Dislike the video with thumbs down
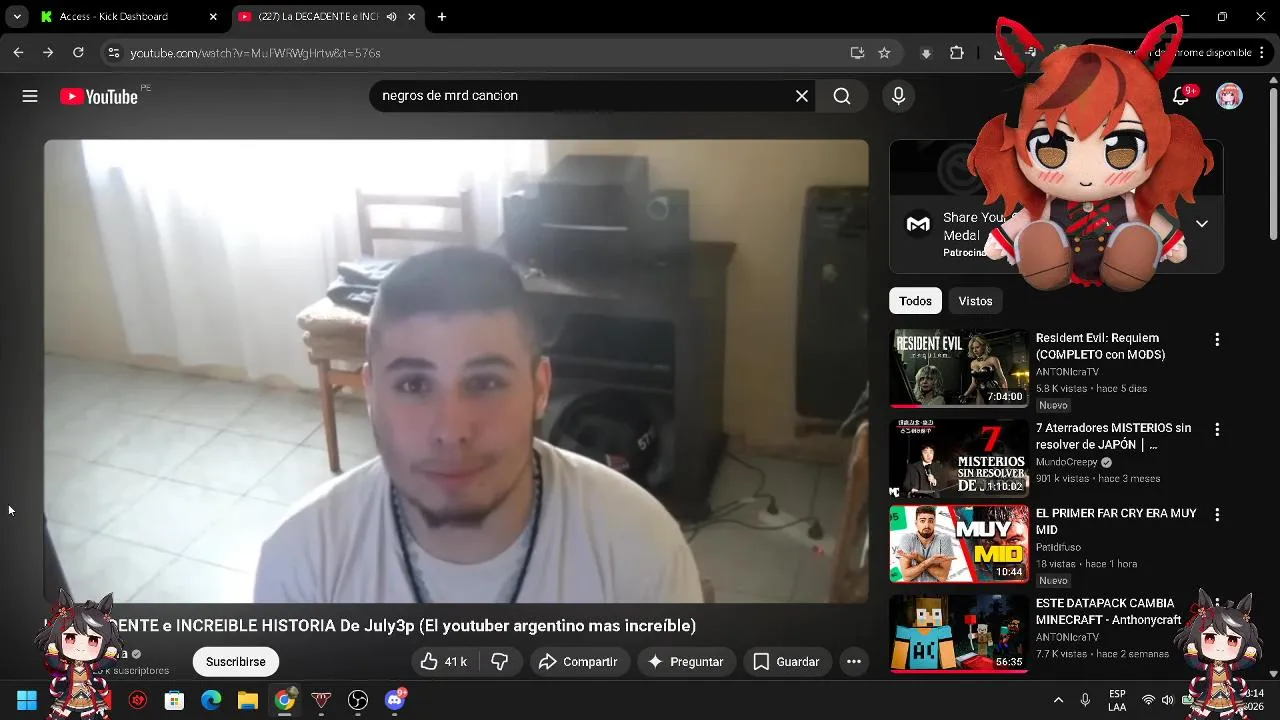1280x720 pixels. click(x=500, y=662)
